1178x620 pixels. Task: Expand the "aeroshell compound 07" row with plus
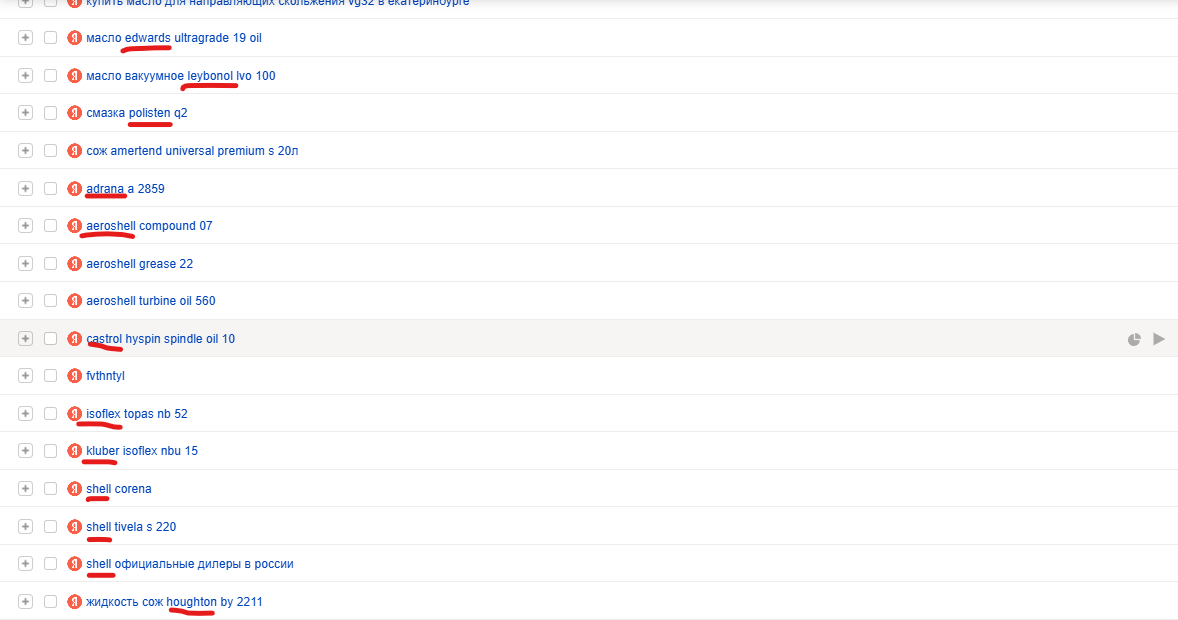(x=26, y=226)
